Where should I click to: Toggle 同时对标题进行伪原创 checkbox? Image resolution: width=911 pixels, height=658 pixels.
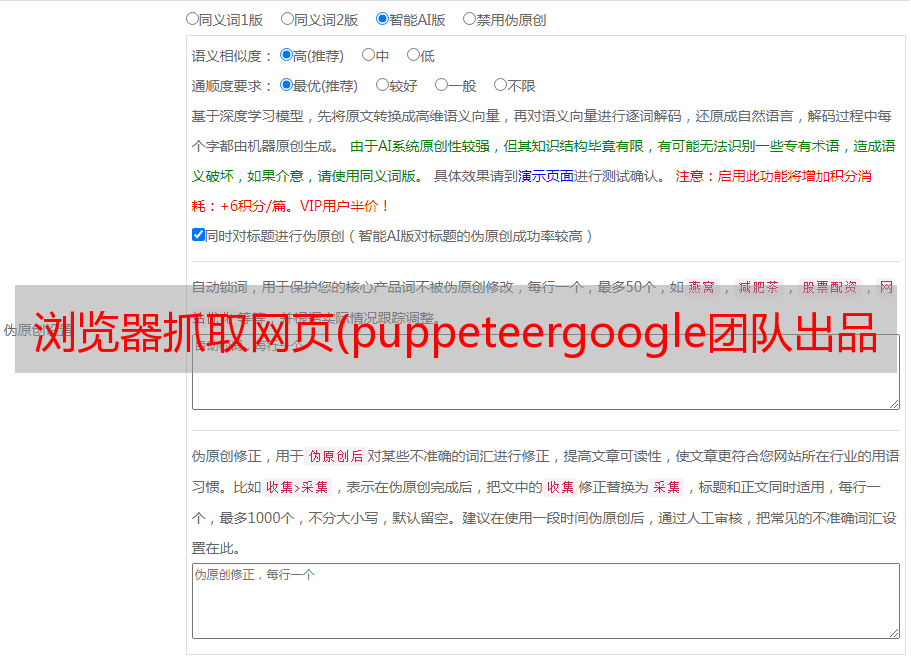(198, 235)
